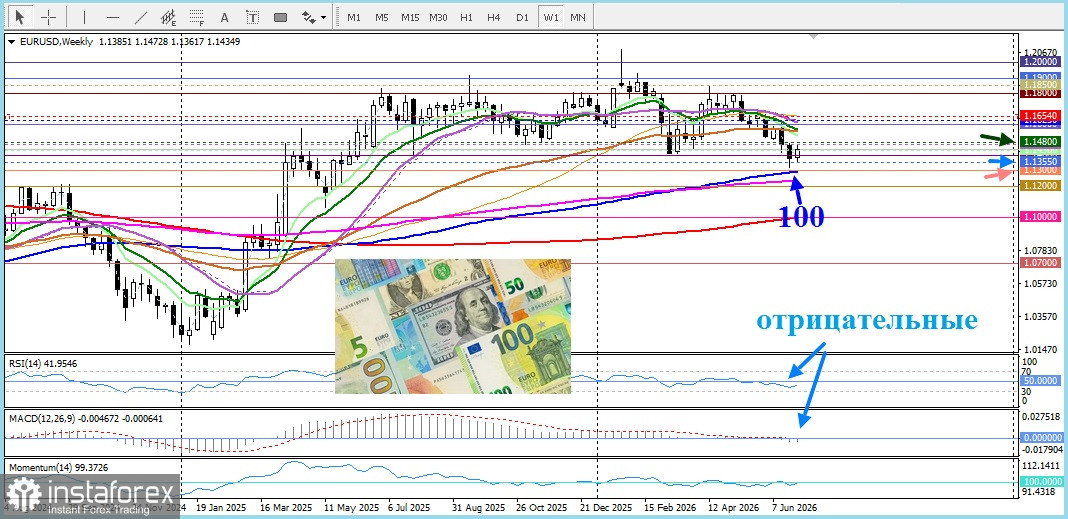Expand the arrows objects dropdown arrow
Image resolution: width=1068 pixels, height=519 pixels.
(x=324, y=18)
